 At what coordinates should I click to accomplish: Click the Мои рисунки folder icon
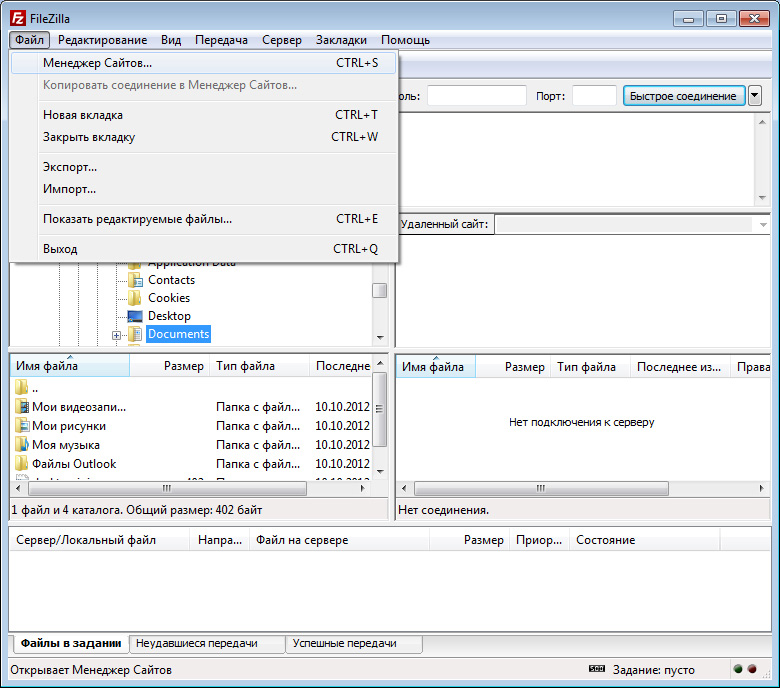(x=22, y=426)
